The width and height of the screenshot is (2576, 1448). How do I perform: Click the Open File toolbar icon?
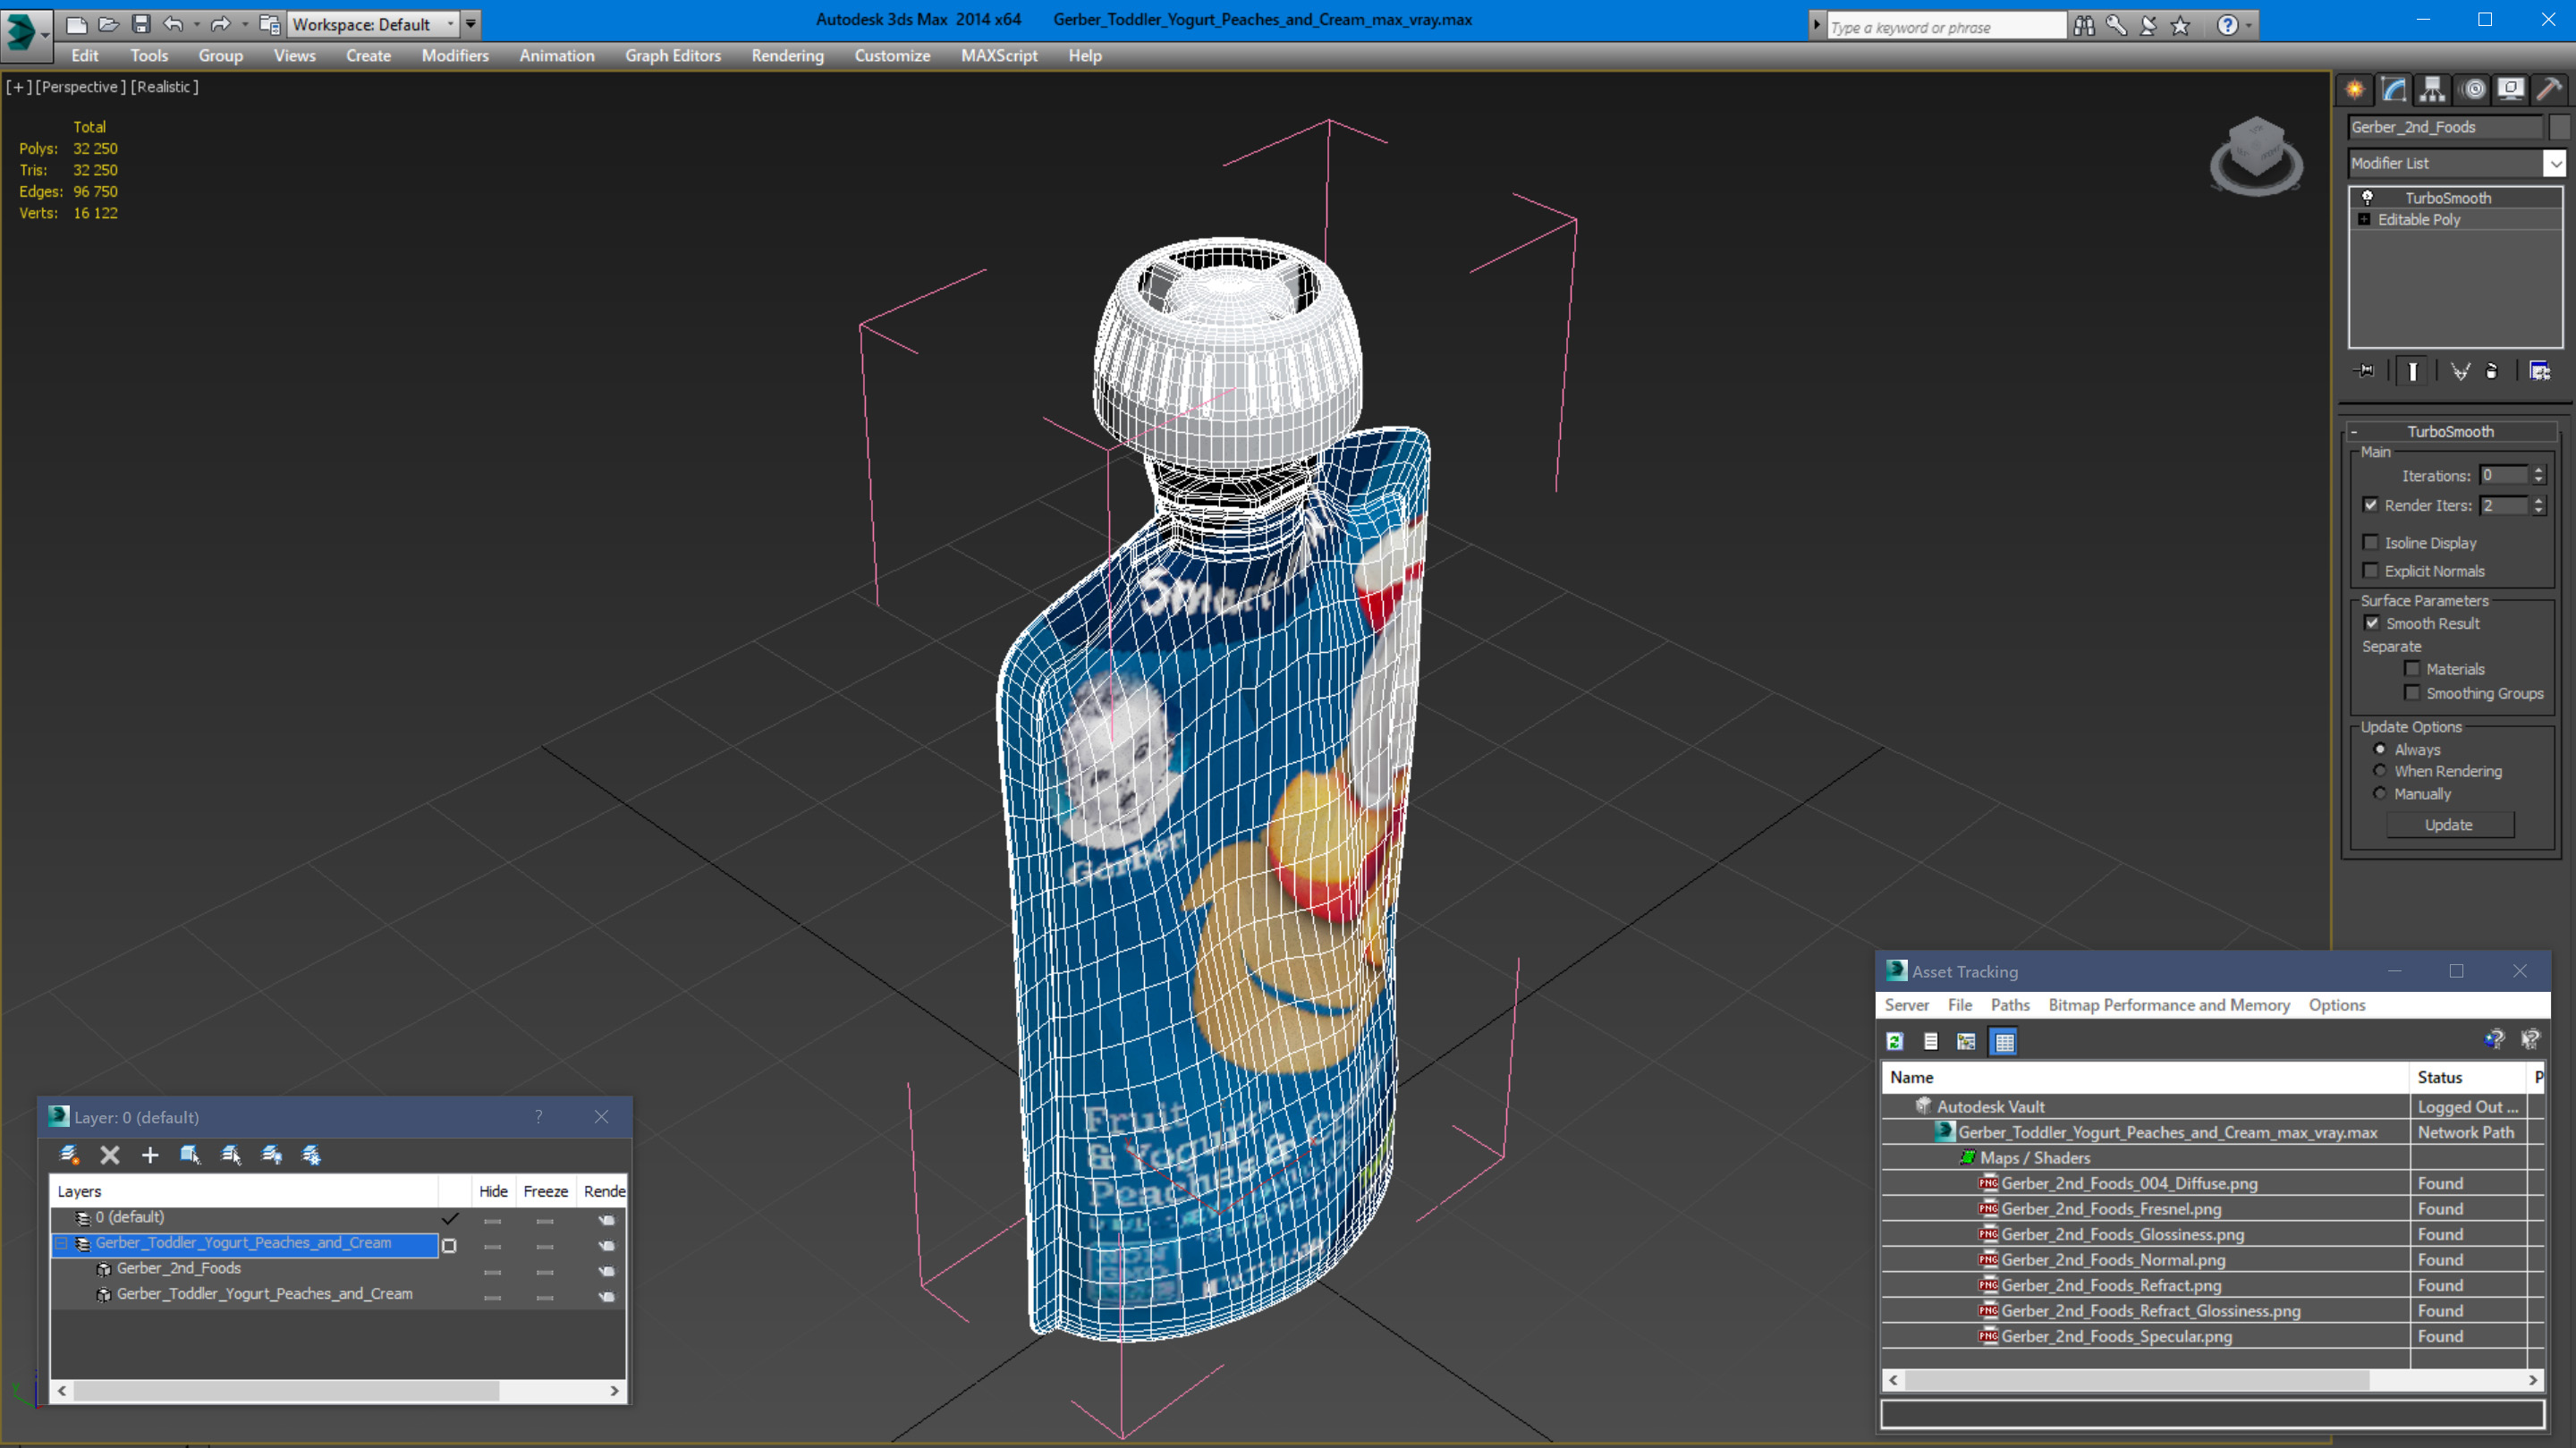108,24
